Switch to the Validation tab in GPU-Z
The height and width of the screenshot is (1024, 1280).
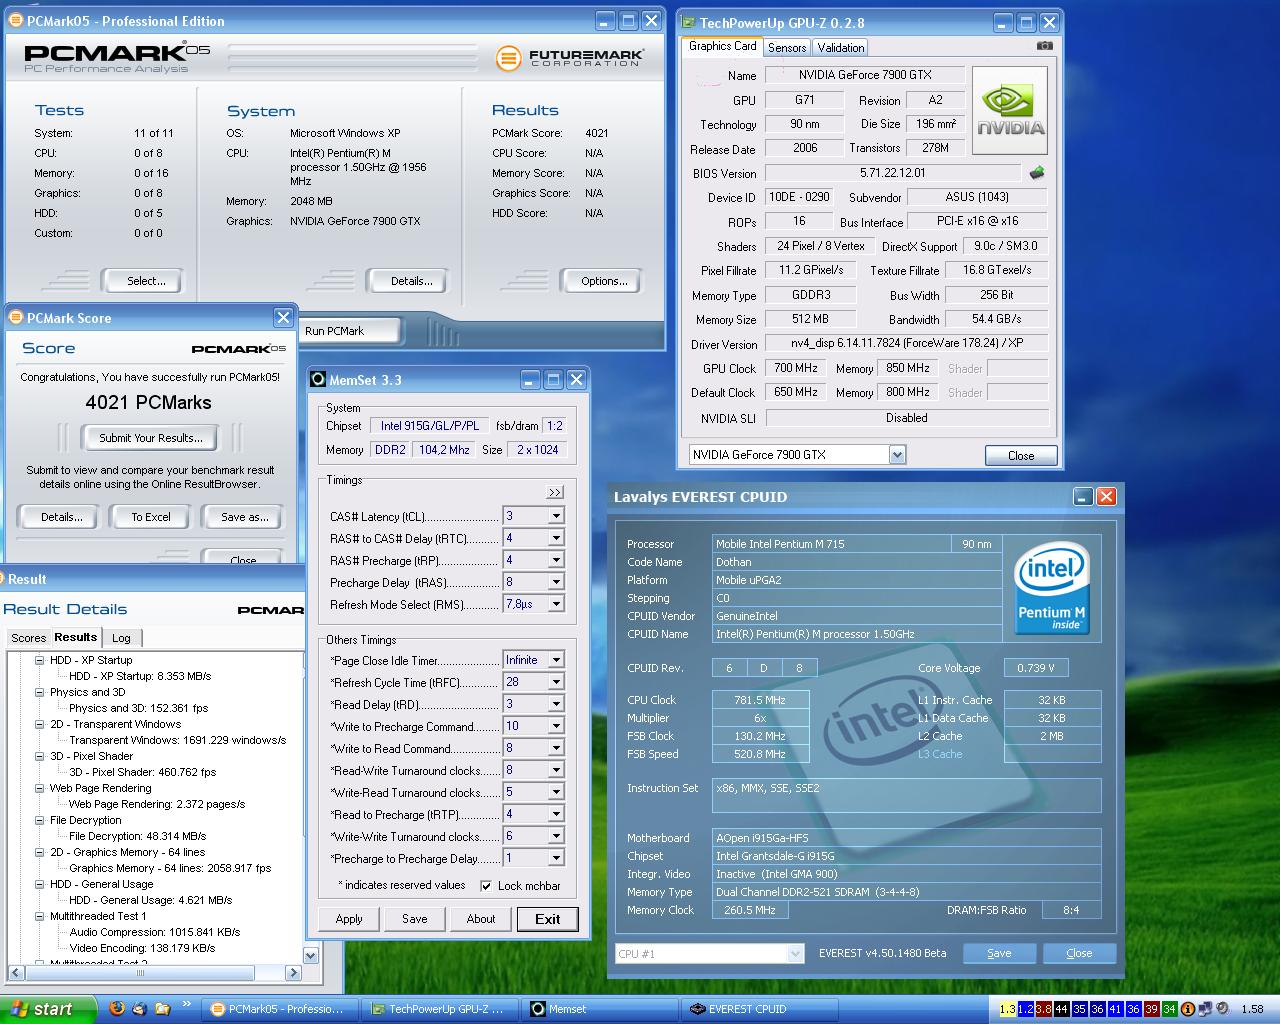840,48
